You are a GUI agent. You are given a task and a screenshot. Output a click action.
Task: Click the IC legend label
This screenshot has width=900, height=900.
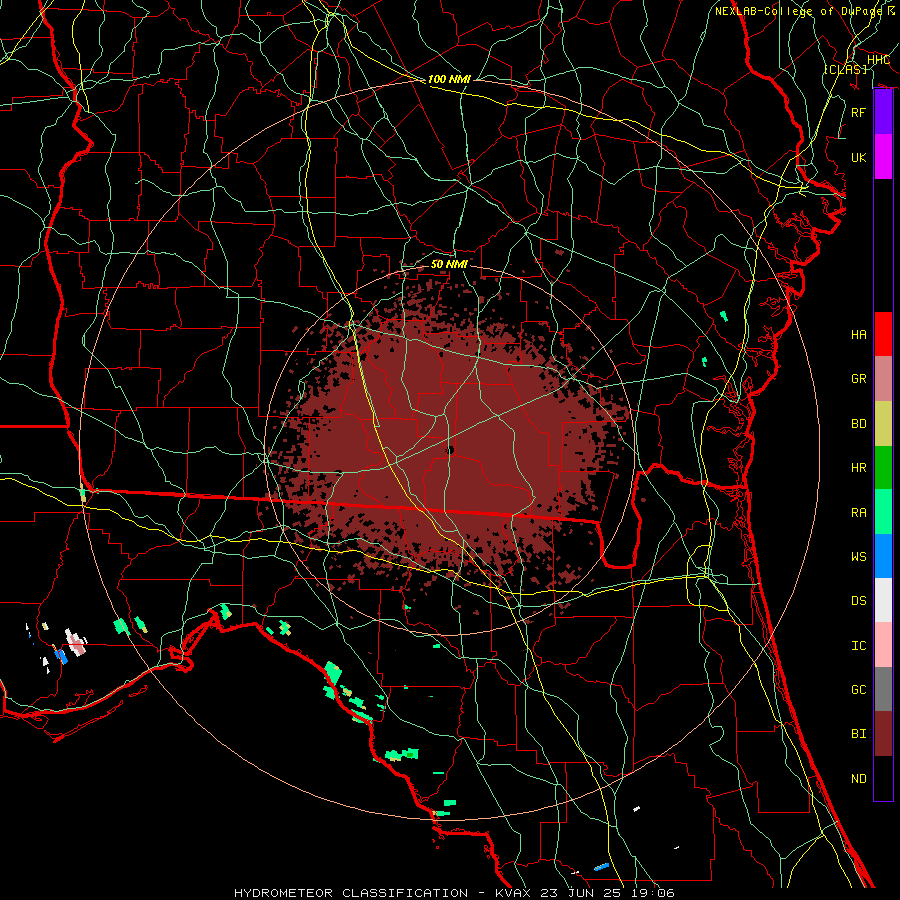859,645
